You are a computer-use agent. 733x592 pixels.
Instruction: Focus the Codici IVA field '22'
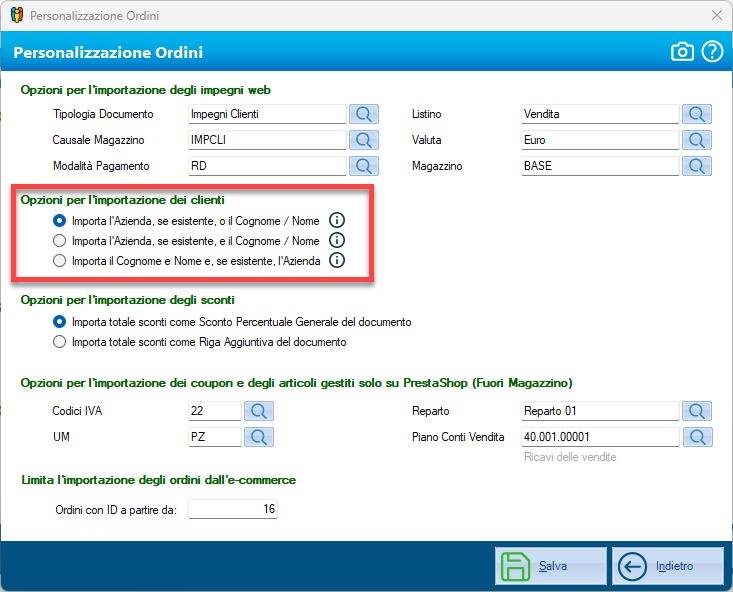215,411
